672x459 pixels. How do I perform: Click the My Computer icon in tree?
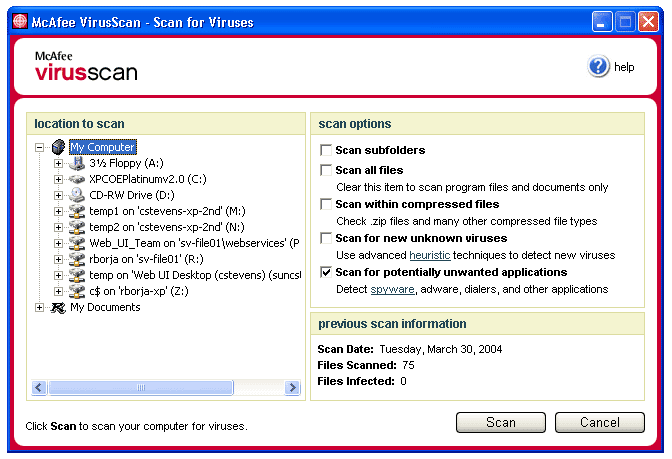[x=58, y=147]
